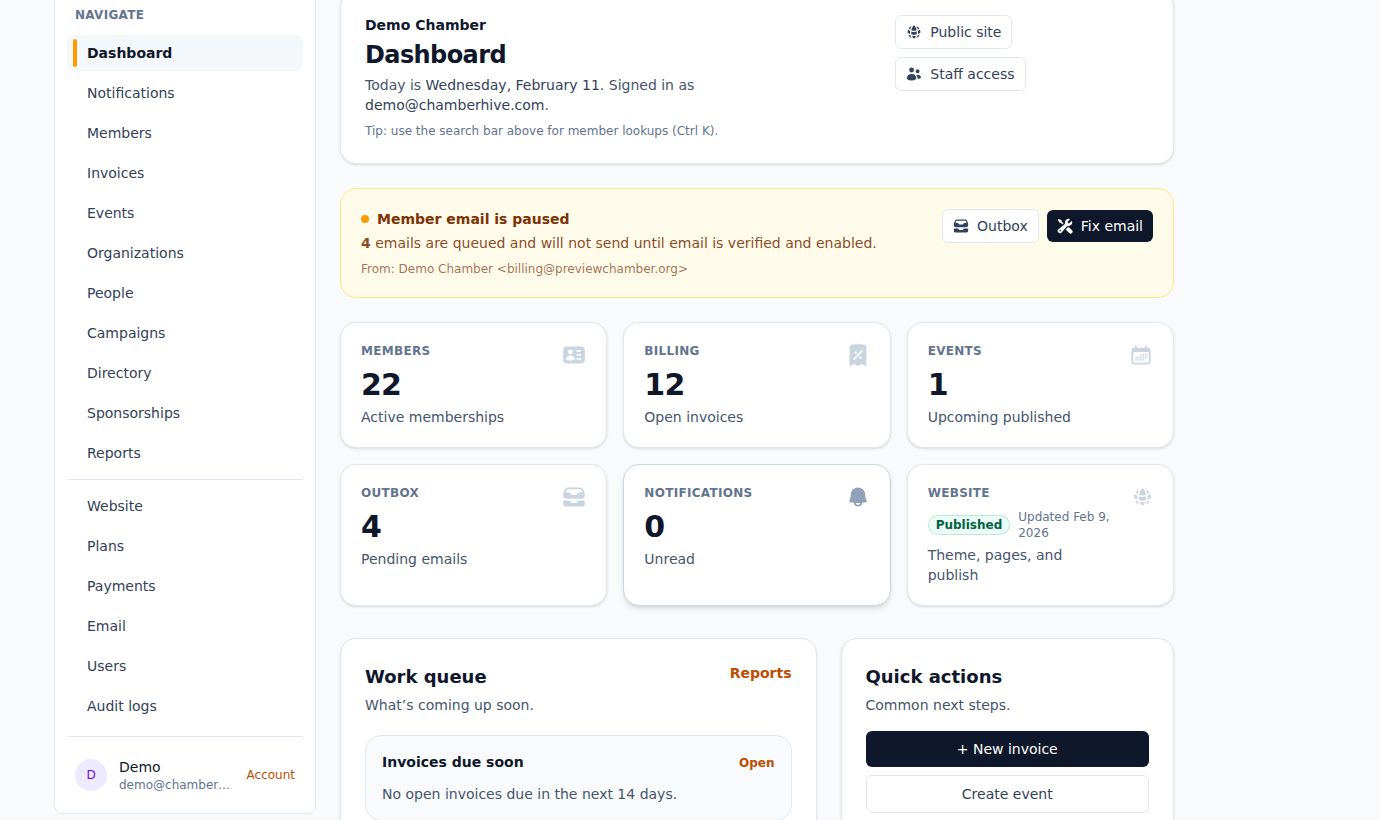Click the + New invoice button
Image resolution: width=1380 pixels, height=820 pixels.
click(x=1006, y=748)
